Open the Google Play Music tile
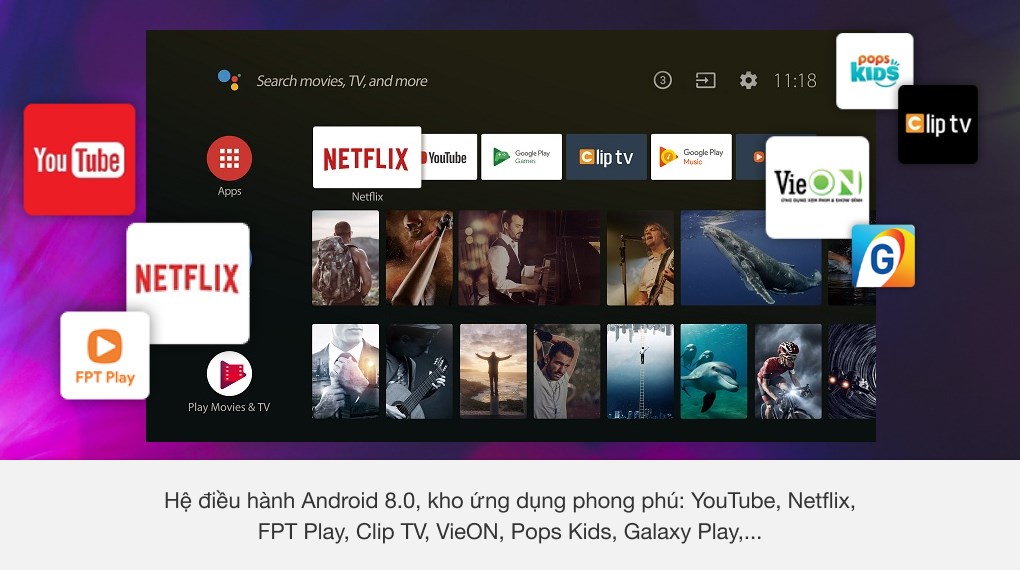The image size is (1020, 570). click(x=691, y=157)
